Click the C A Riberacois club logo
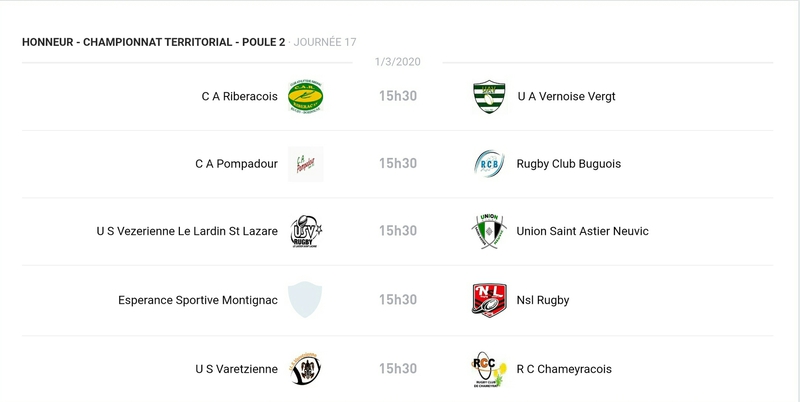The height and width of the screenshot is (402, 800). tap(305, 96)
